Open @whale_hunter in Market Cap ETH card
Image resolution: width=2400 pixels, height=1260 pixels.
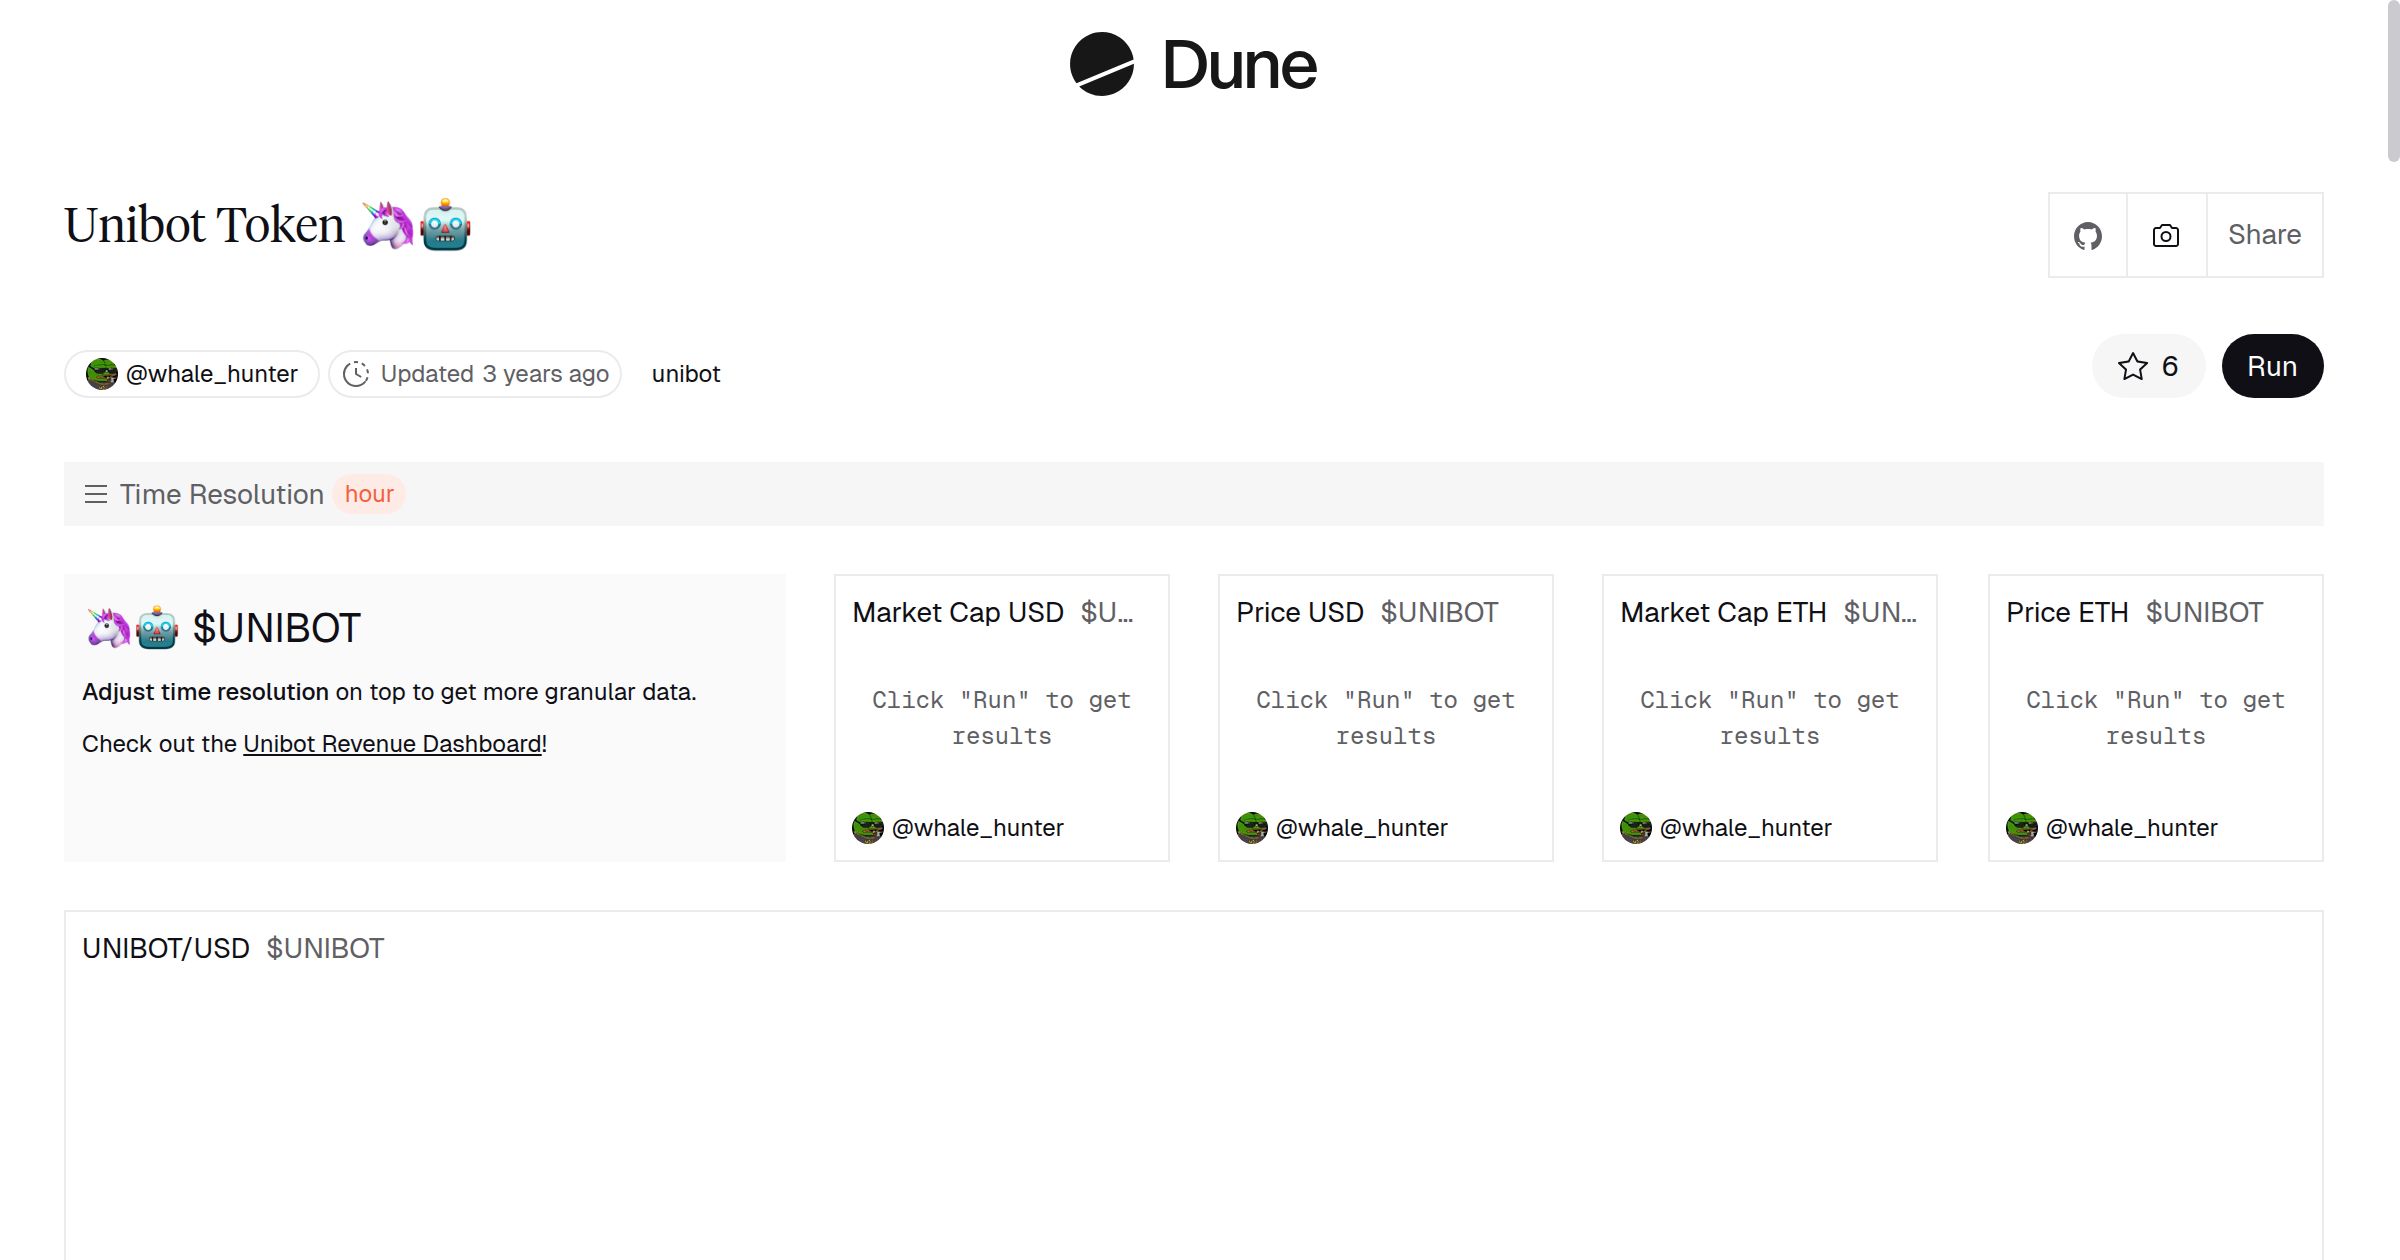click(1745, 828)
